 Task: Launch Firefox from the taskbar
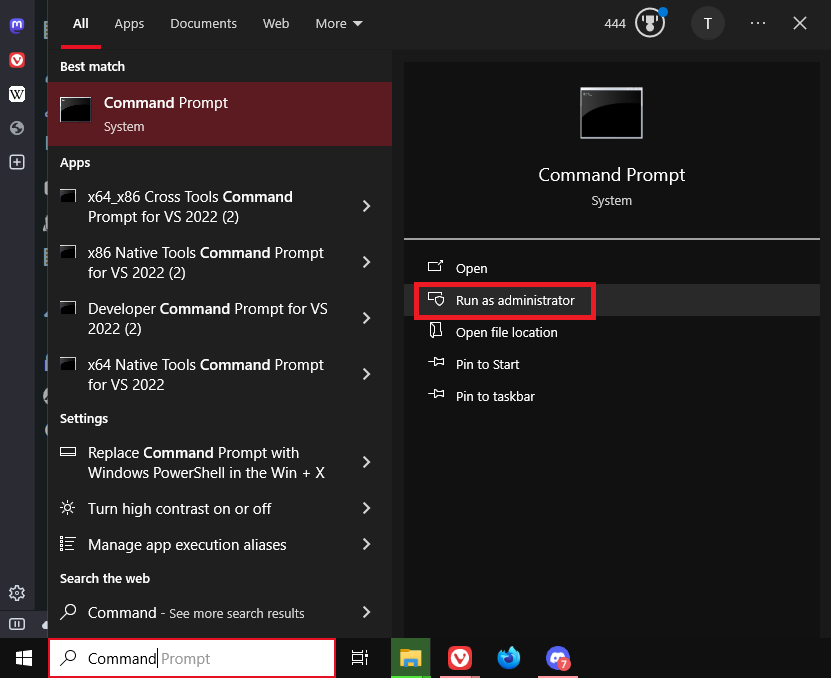click(x=509, y=659)
